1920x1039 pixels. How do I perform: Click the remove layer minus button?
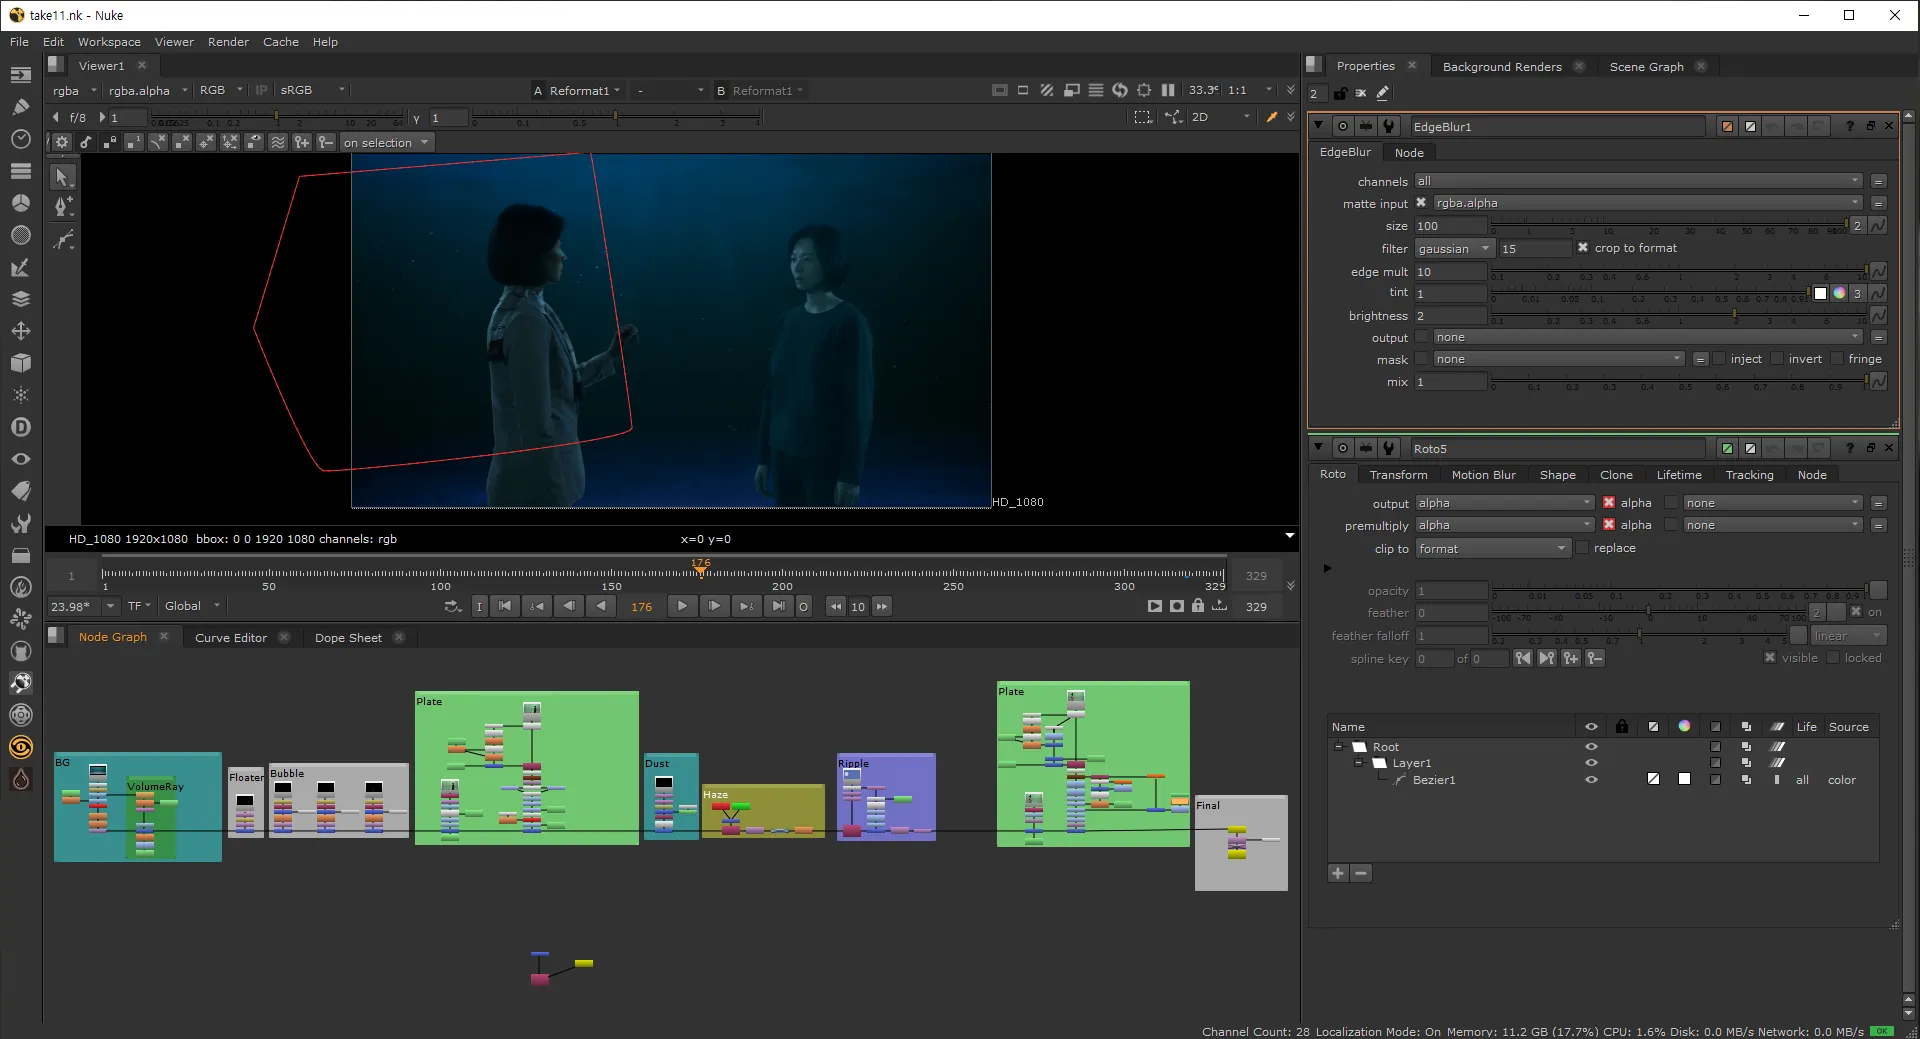coord(1361,873)
